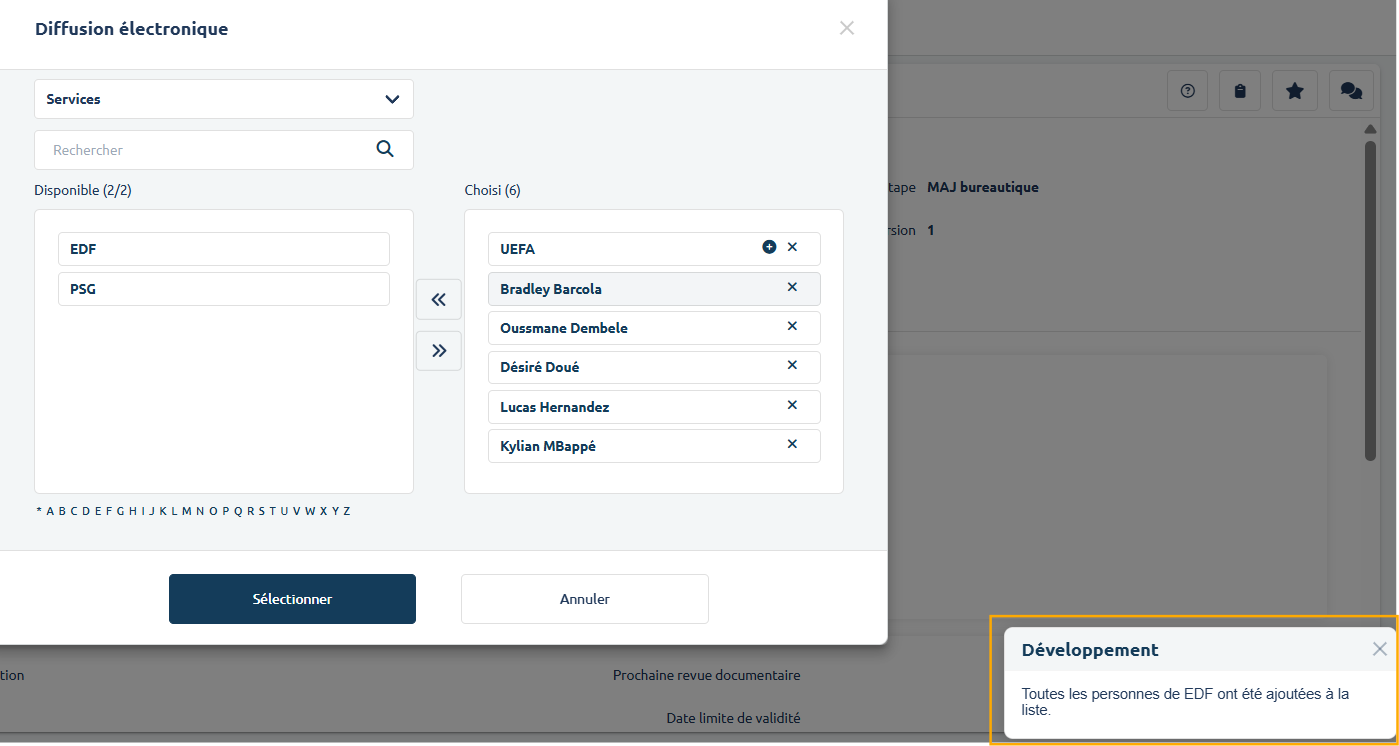
Task: Remove Kylian MBappé from chosen list
Action: 792,444
